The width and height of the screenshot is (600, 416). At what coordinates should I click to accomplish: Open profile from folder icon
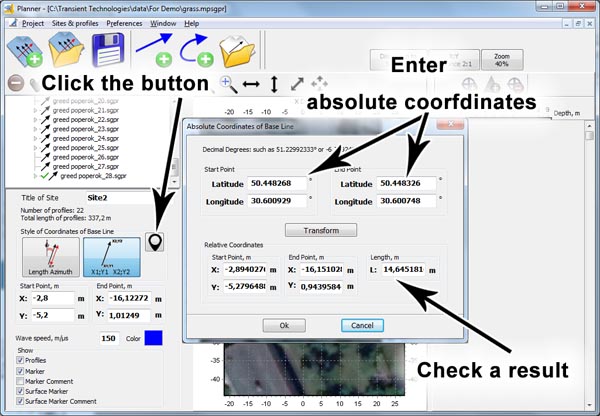click(x=237, y=51)
